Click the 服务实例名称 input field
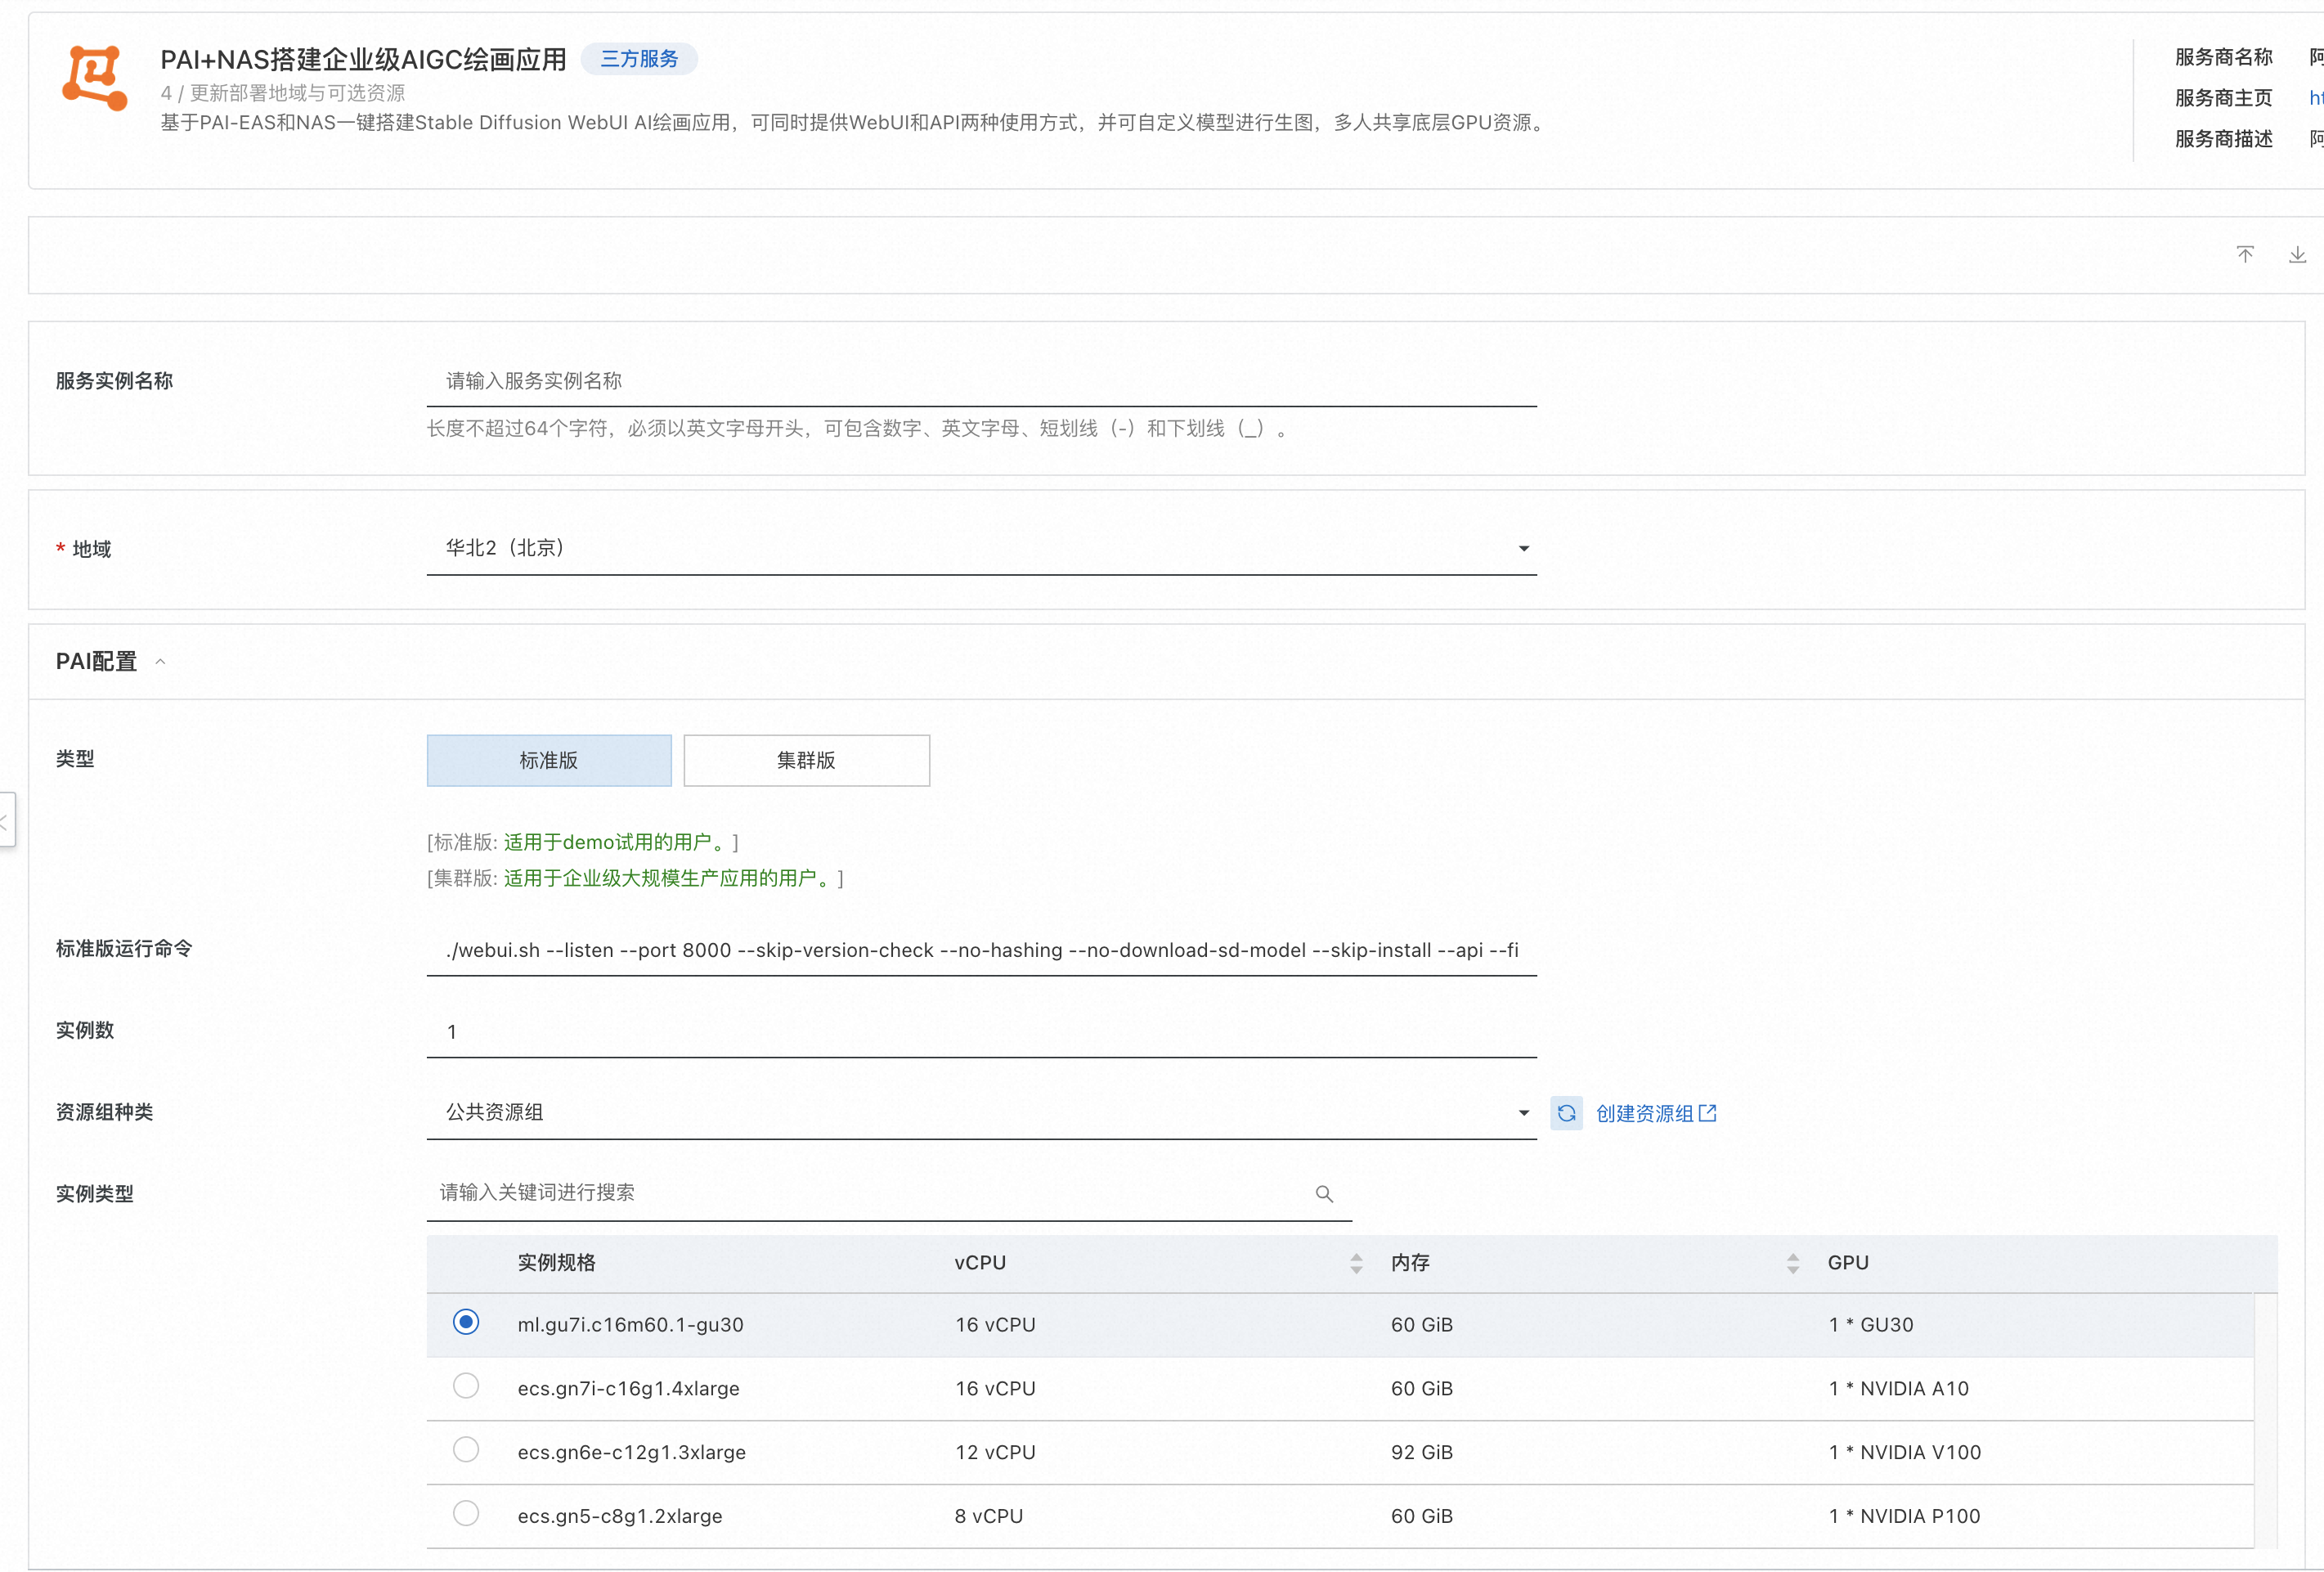Image resolution: width=2324 pixels, height=1572 pixels. [981, 381]
